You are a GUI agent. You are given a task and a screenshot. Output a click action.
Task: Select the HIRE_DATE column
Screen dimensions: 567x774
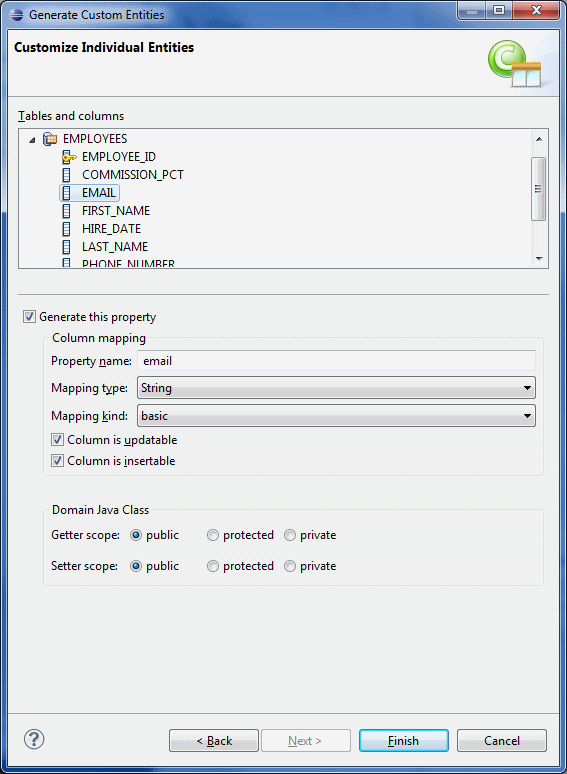[x=111, y=229]
